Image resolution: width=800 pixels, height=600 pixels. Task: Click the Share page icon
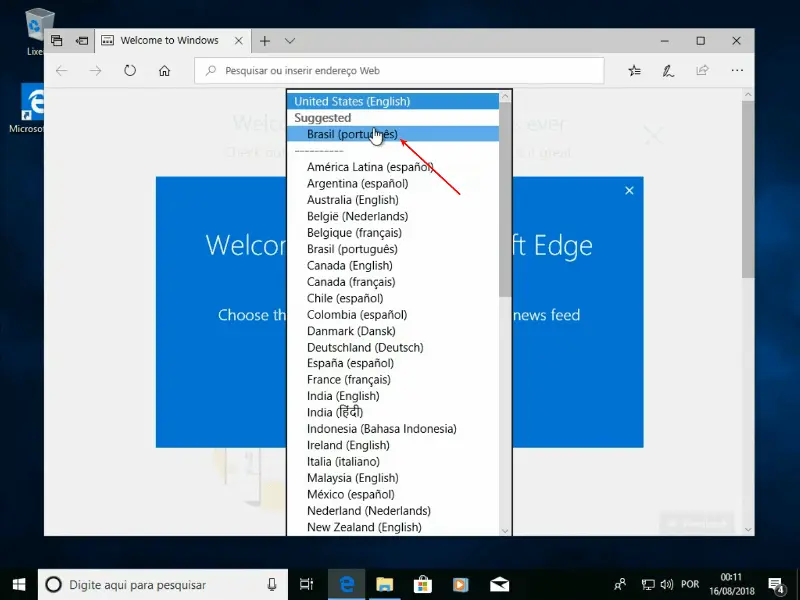(703, 70)
